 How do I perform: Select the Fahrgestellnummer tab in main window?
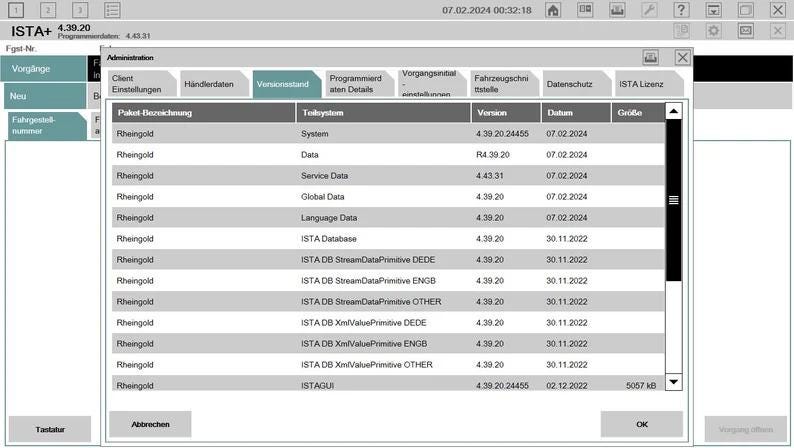47,126
